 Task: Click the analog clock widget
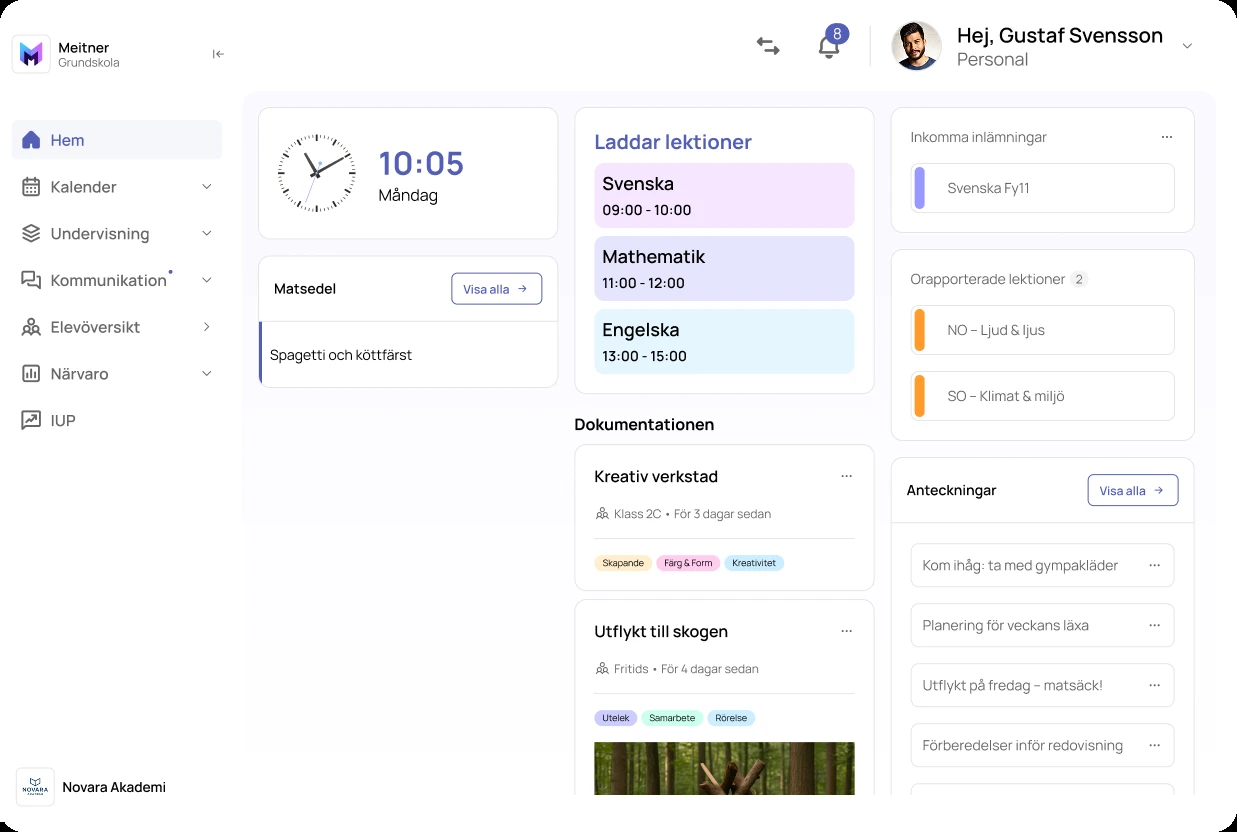pyautogui.click(x=316, y=173)
